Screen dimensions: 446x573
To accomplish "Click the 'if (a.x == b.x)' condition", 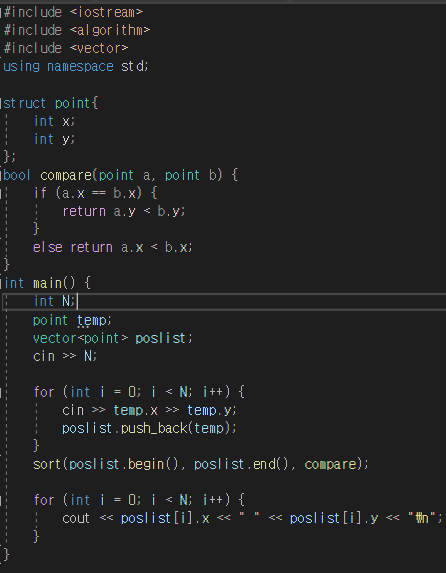I will coord(87,193).
